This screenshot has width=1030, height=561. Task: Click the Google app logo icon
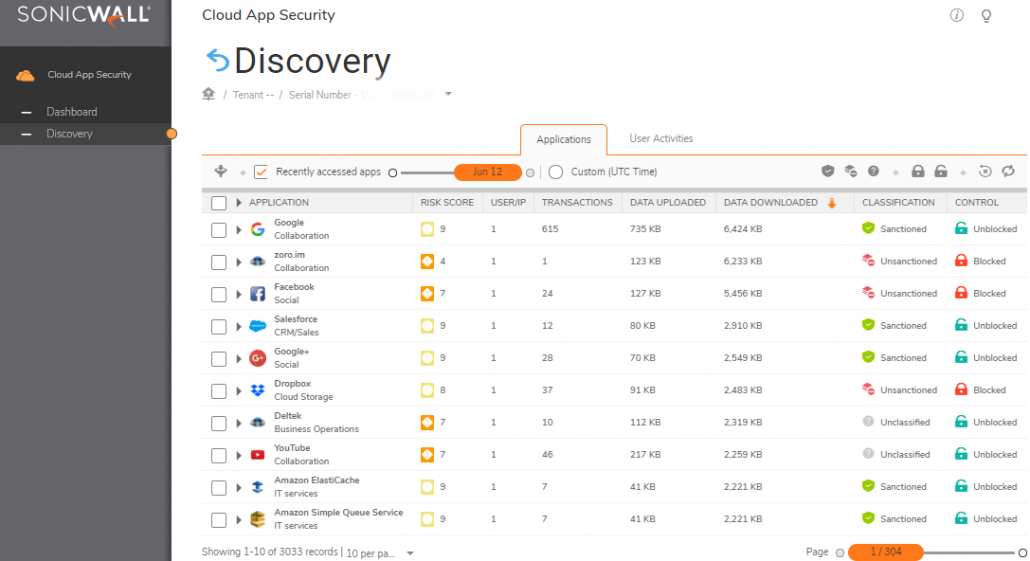pos(258,229)
